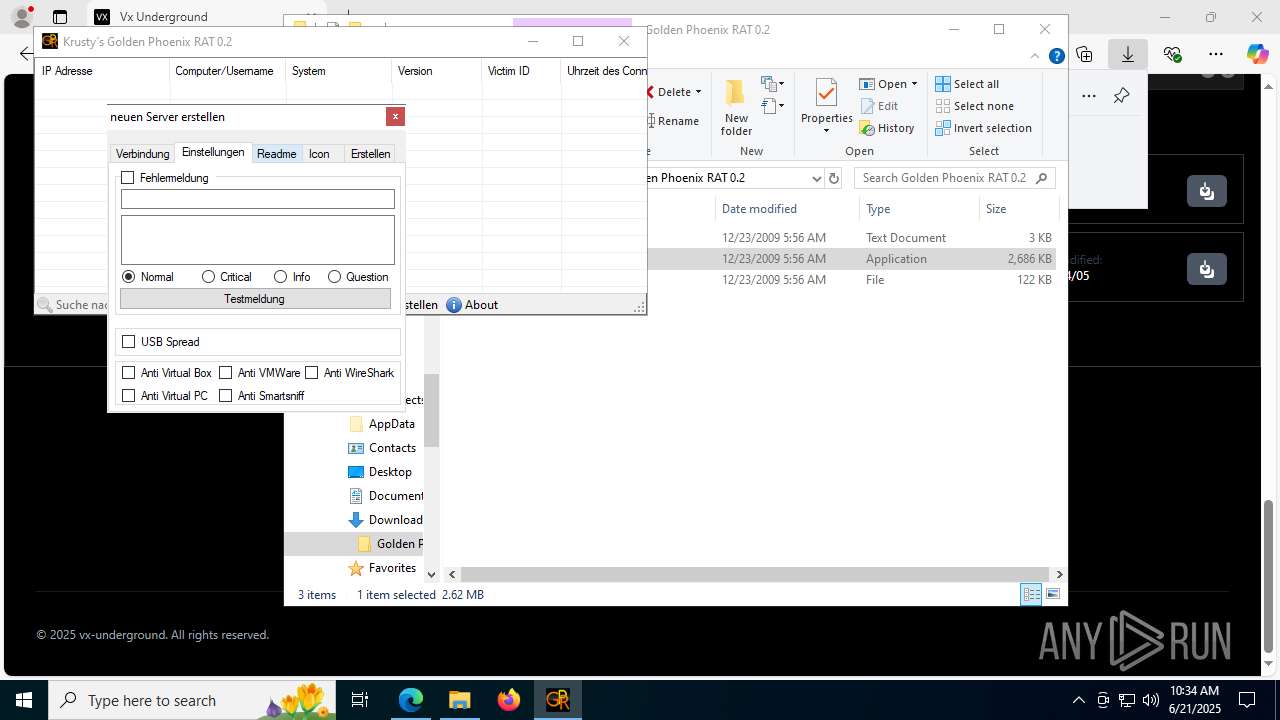Select the Critical radio button

tap(208, 277)
